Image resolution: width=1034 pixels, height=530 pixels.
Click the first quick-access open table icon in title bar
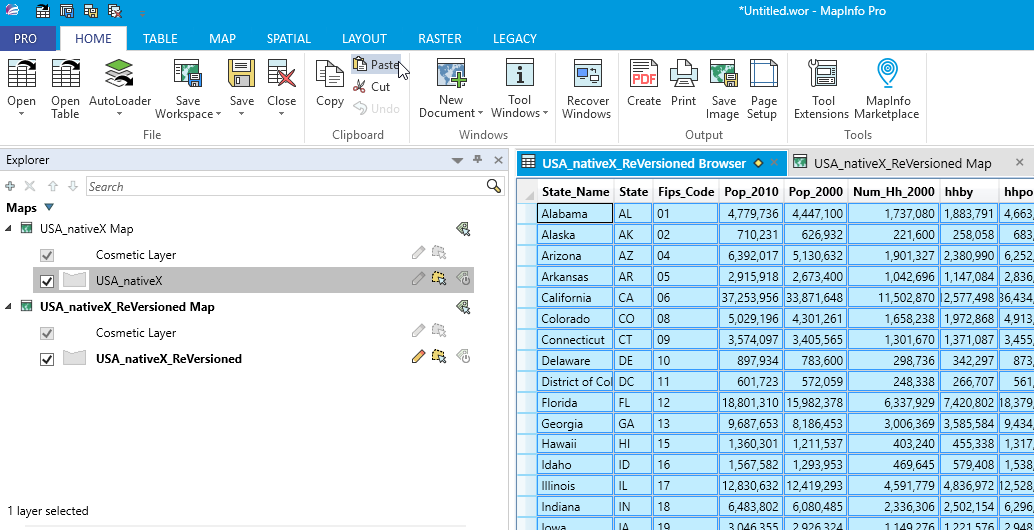click(43, 10)
